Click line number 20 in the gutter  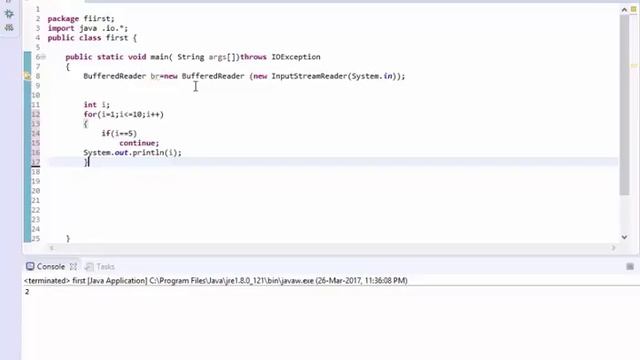coord(36,191)
